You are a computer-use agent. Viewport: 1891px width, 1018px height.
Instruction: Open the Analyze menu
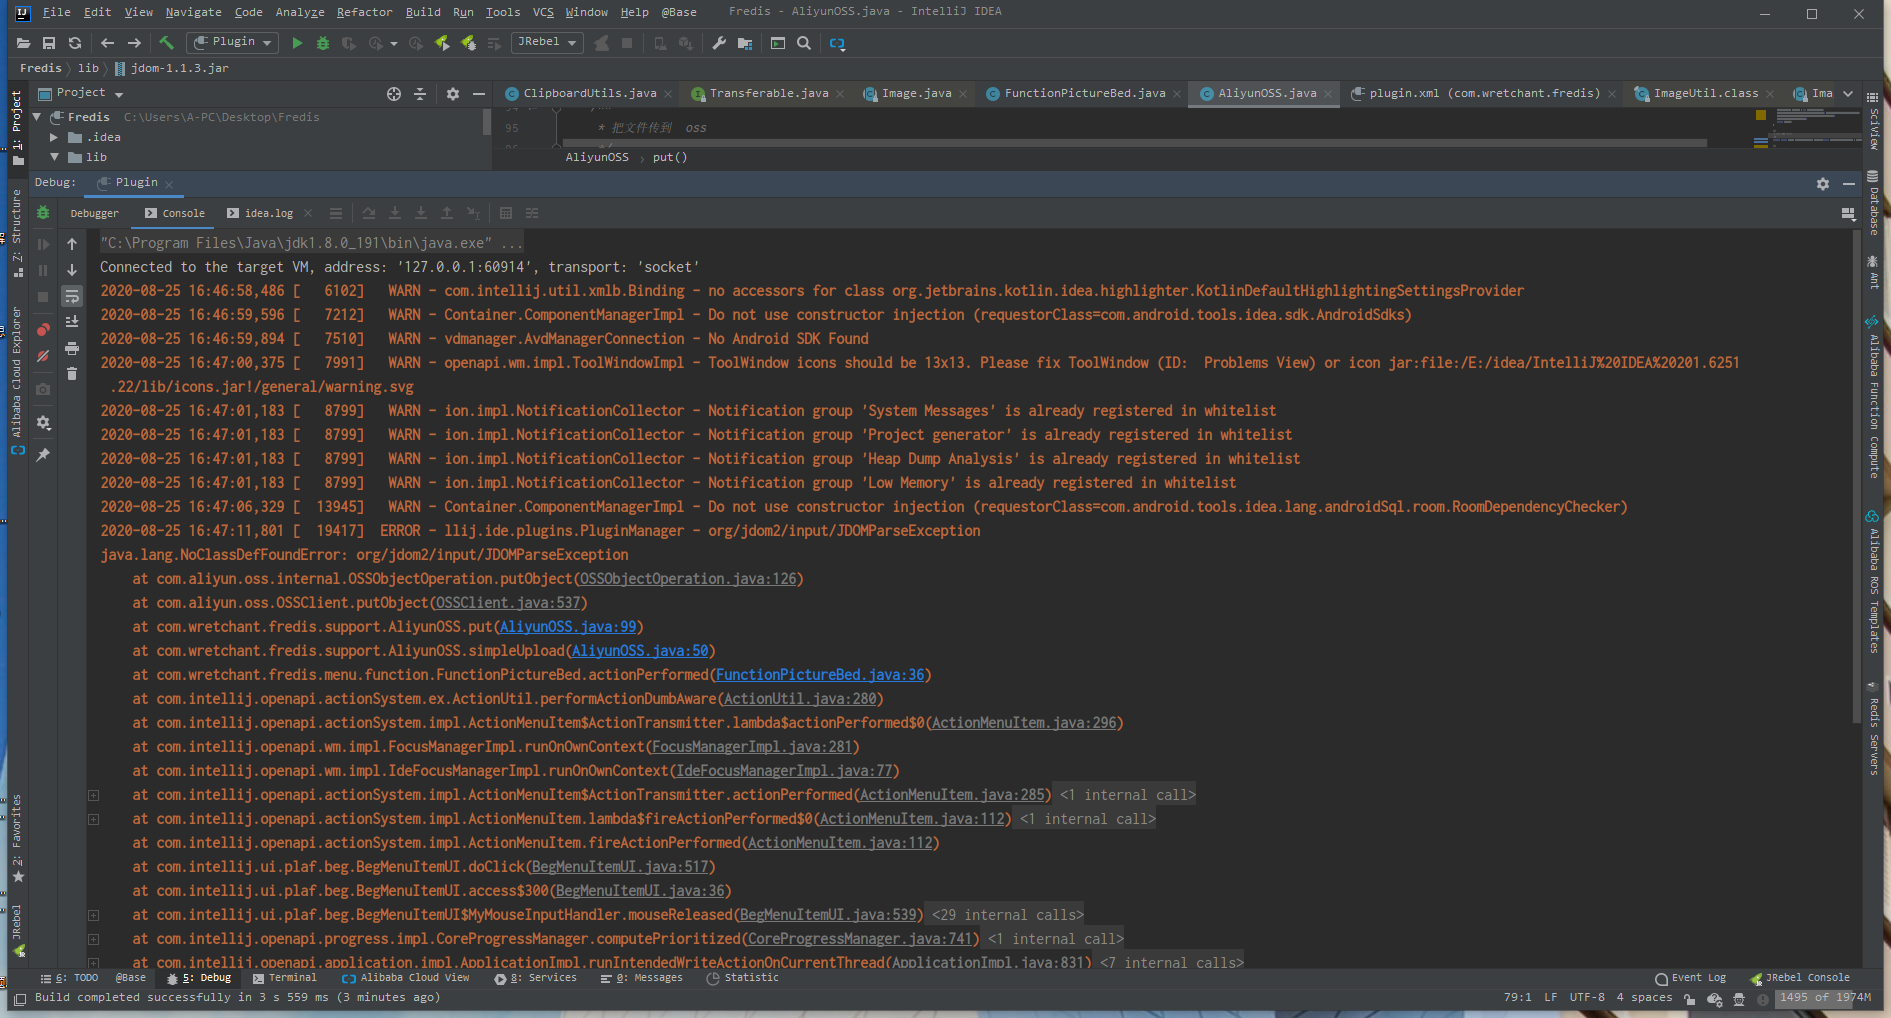point(300,12)
